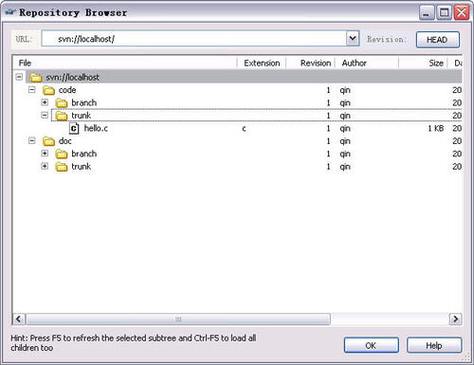474x365 pixels.
Task: Maximize the Repository Browser window
Action: coord(444,13)
